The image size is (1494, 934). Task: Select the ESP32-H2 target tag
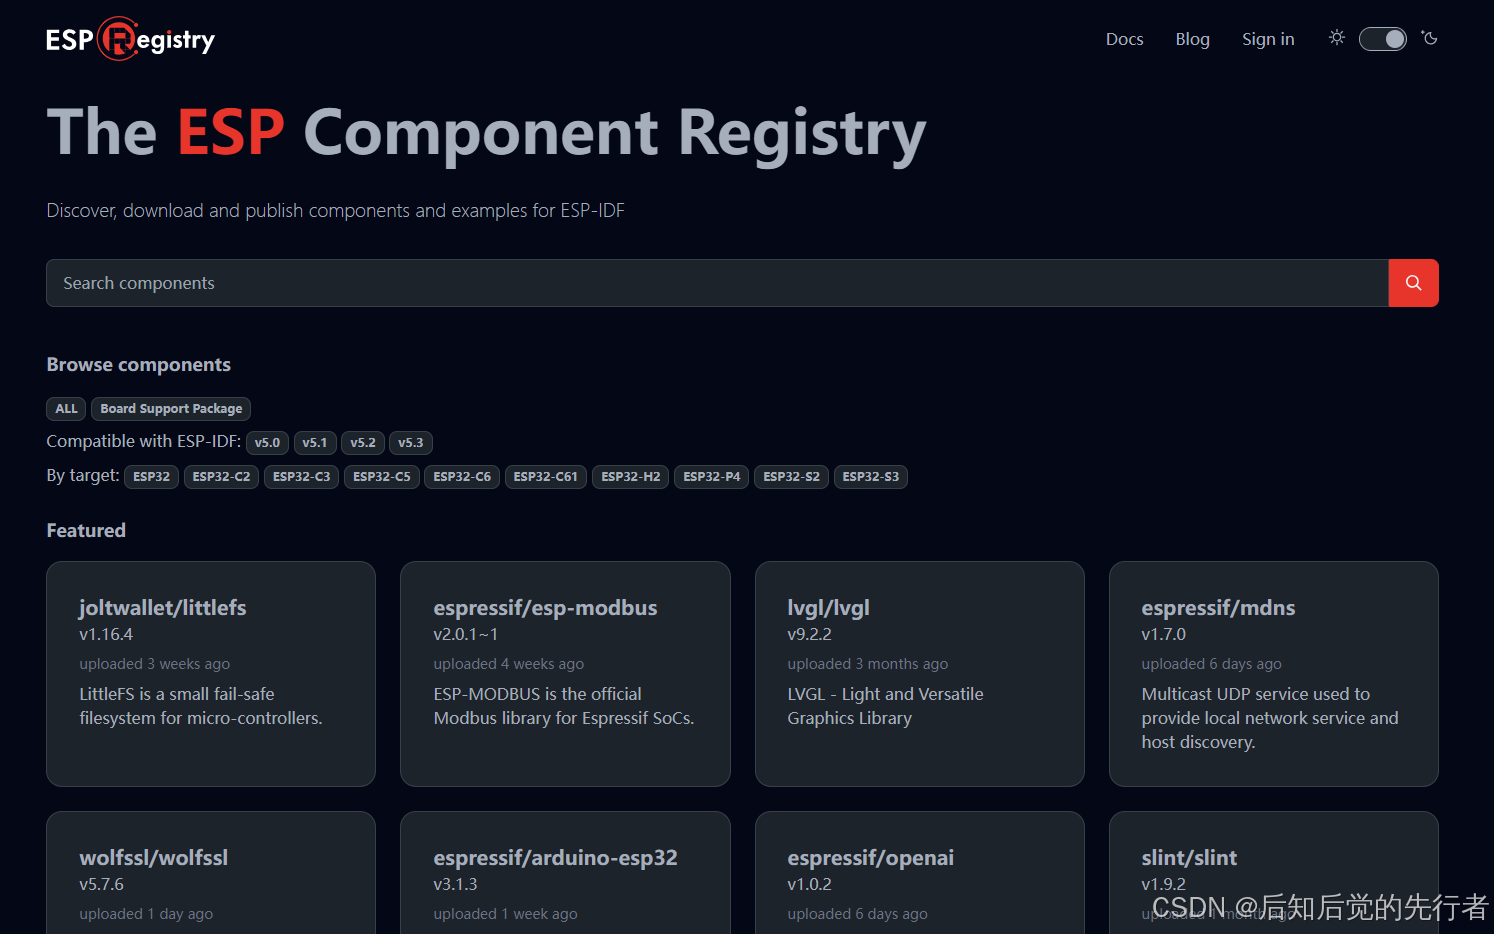tap(631, 477)
